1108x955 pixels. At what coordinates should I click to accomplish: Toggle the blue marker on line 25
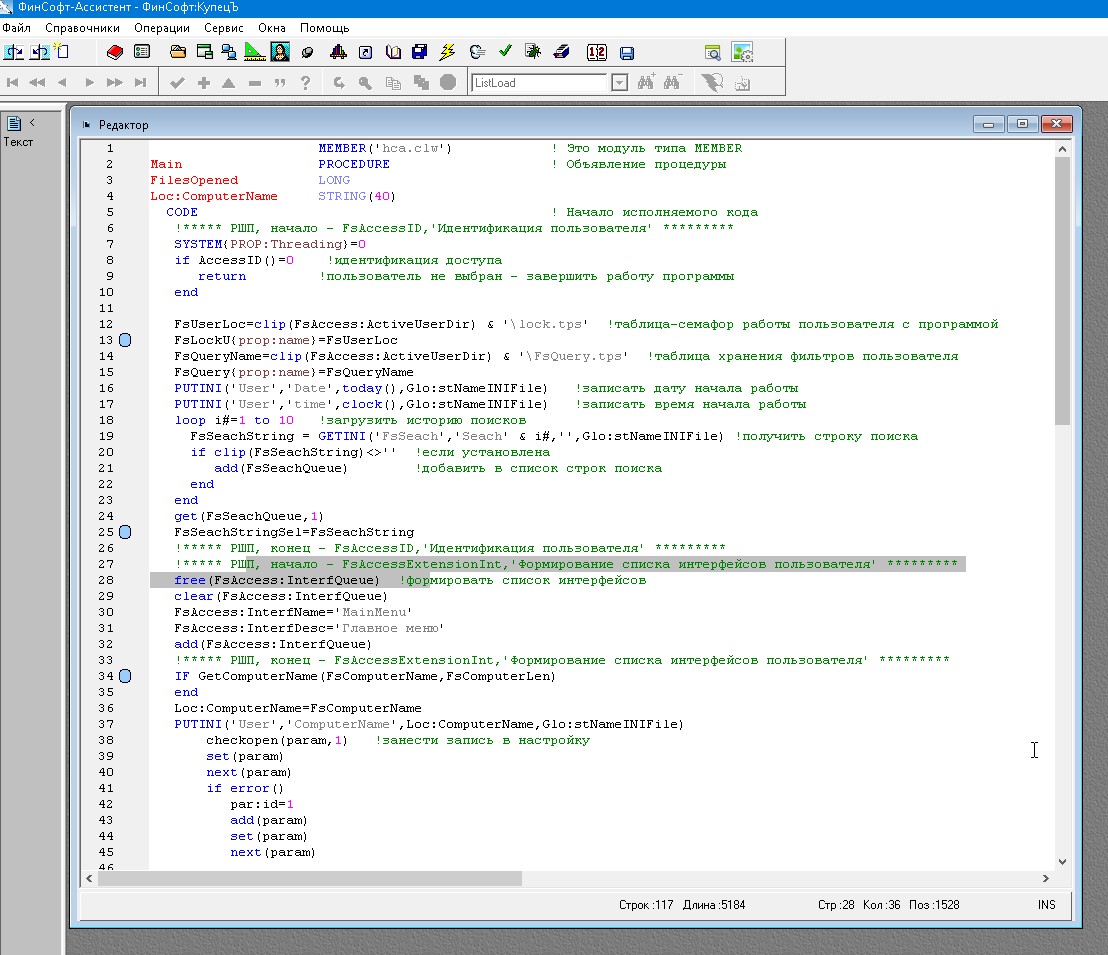click(125, 533)
